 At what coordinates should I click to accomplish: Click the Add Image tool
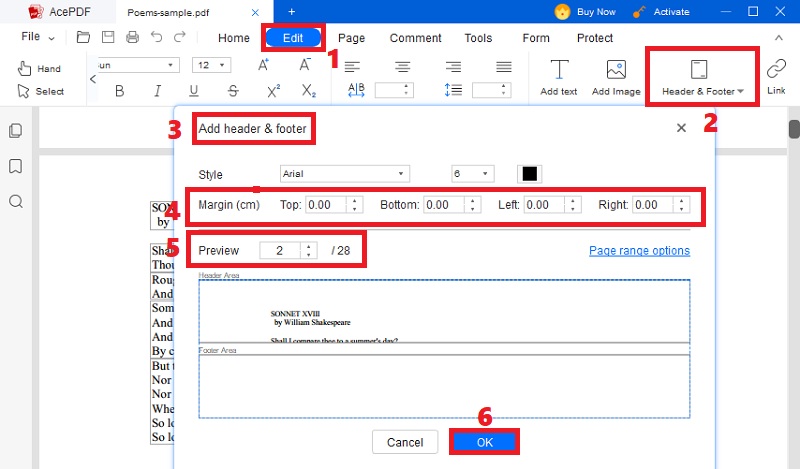(x=616, y=77)
